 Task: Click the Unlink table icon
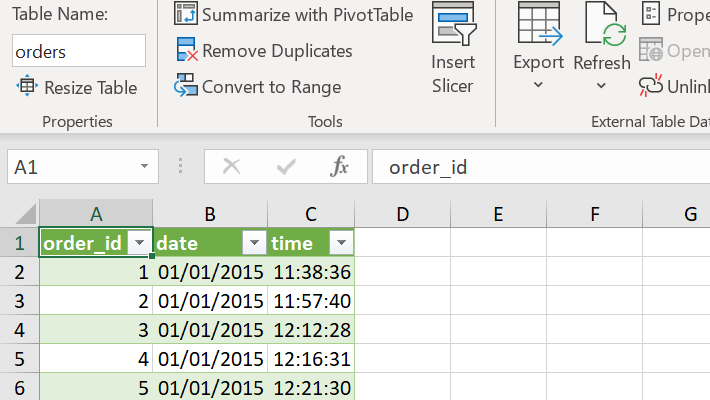(651, 87)
